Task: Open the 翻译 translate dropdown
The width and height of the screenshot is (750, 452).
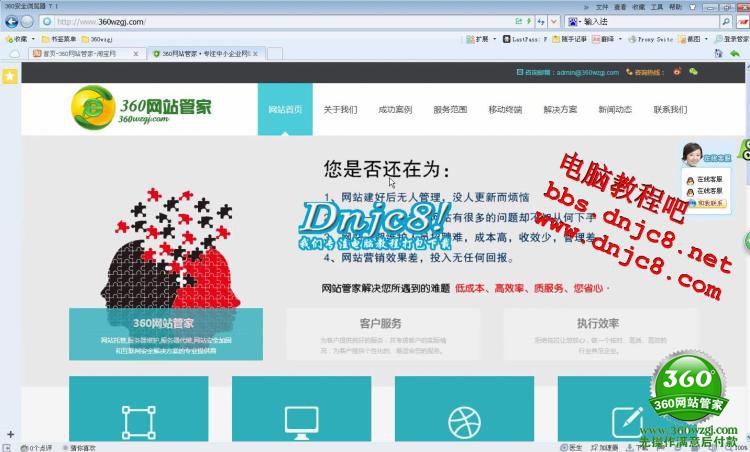Action: coord(607,39)
